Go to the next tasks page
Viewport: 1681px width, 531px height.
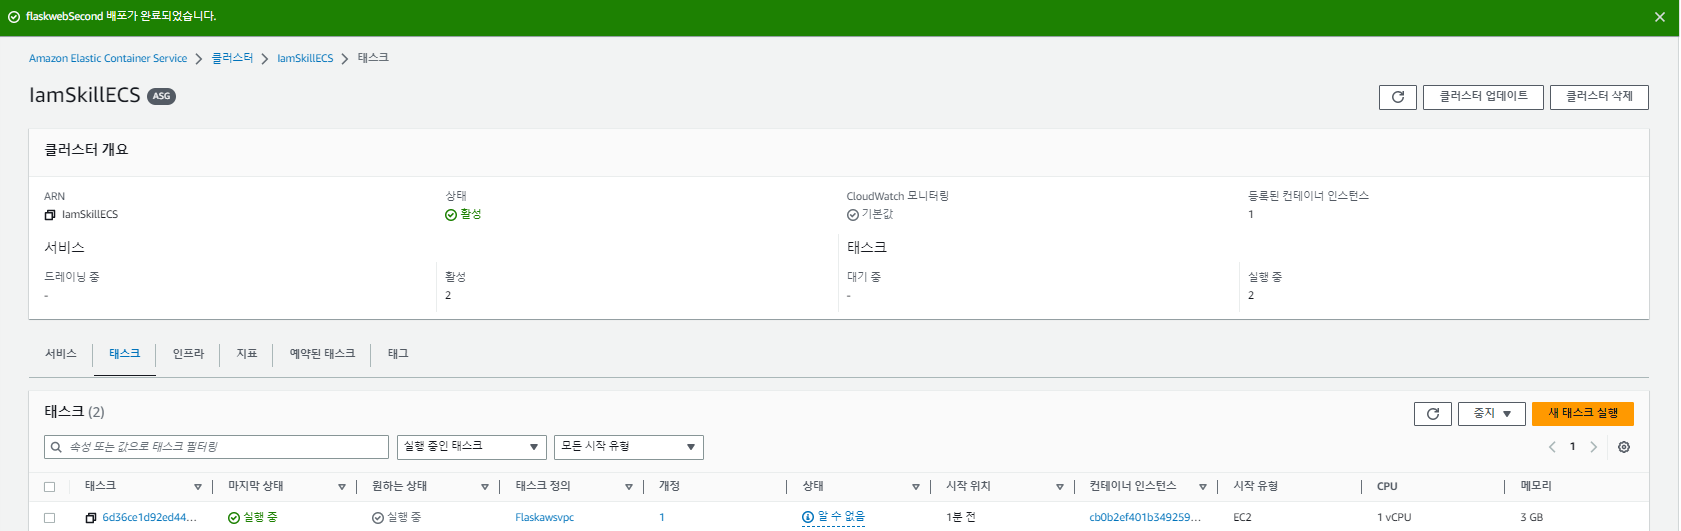[x=1594, y=447]
